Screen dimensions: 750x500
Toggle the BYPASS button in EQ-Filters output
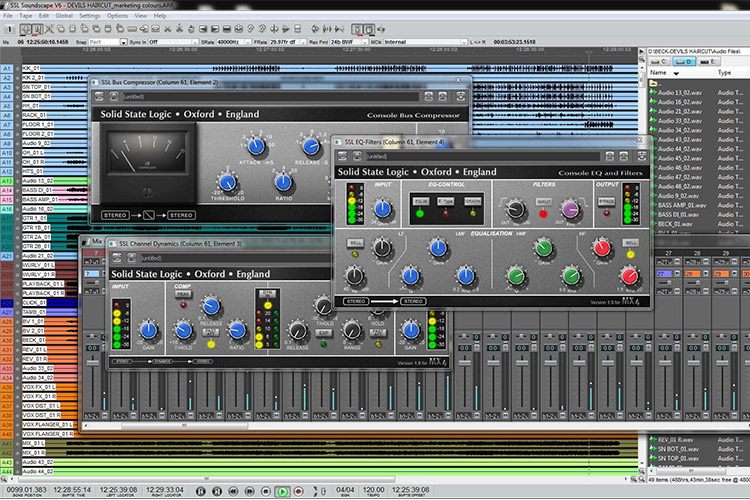click(x=606, y=202)
